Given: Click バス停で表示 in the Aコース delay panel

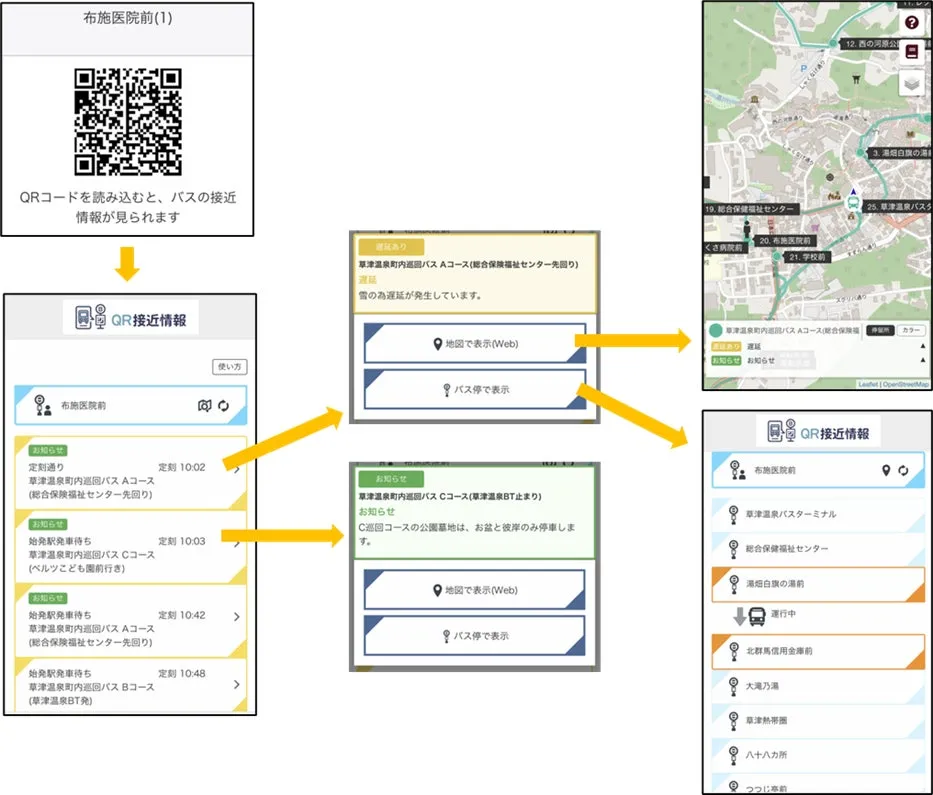Looking at the screenshot, I should pos(475,390).
